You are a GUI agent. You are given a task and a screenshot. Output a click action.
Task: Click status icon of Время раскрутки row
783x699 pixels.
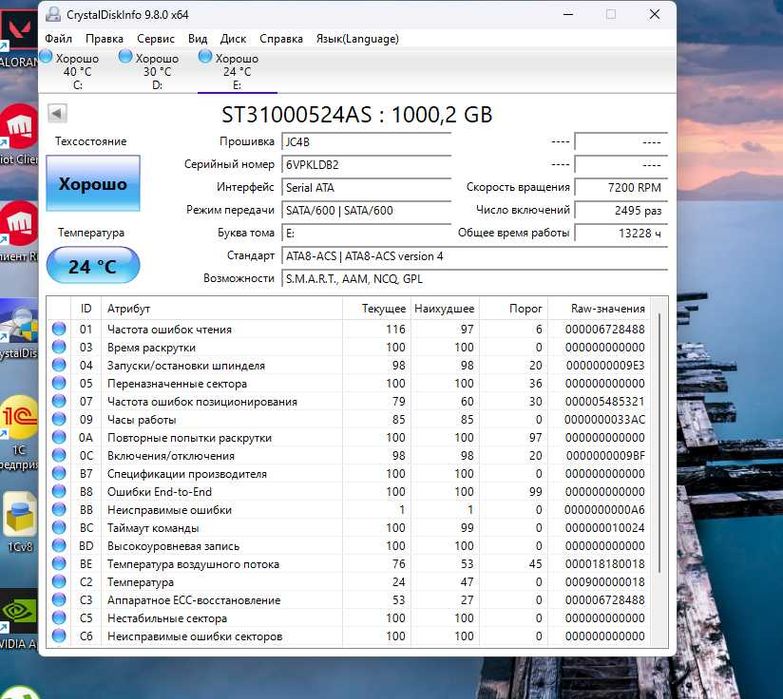click(59, 347)
